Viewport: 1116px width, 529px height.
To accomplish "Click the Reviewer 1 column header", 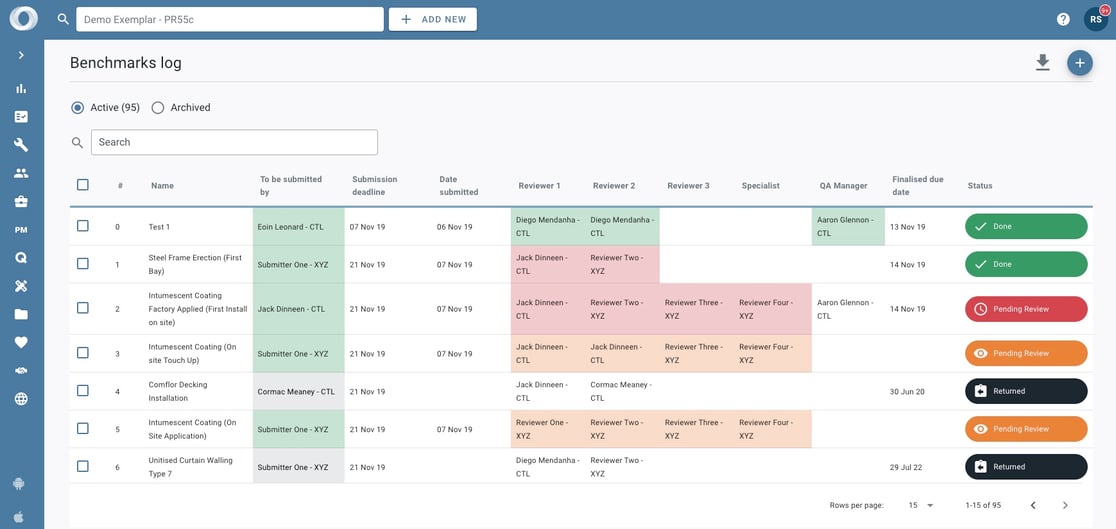I will 539,186.
